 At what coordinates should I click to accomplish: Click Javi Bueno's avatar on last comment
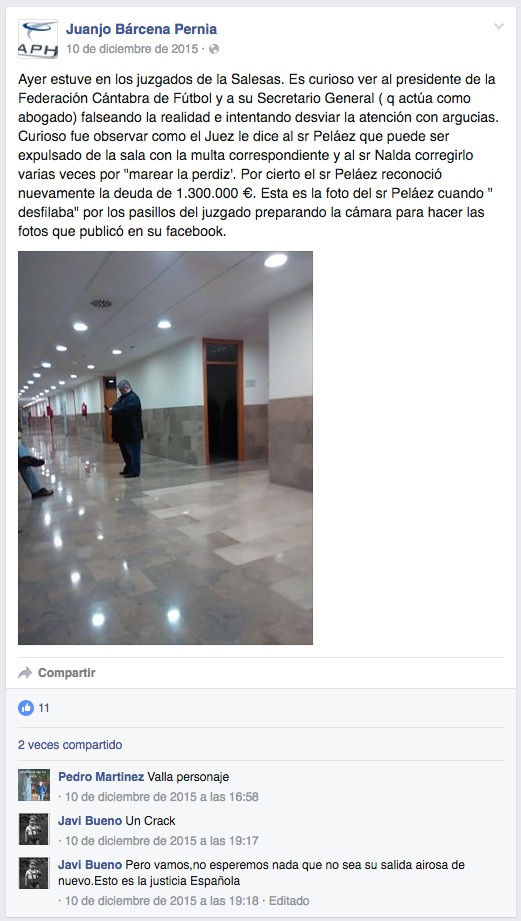click(33, 873)
